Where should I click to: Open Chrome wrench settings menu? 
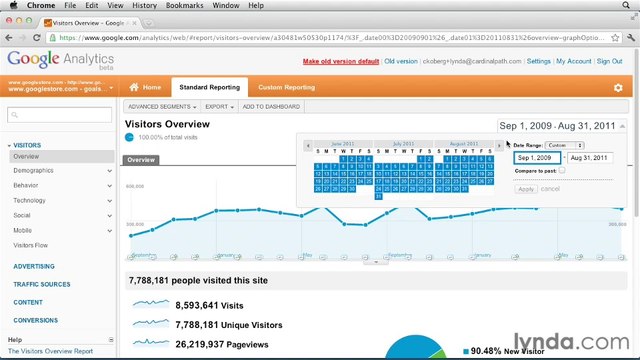(x=631, y=38)
